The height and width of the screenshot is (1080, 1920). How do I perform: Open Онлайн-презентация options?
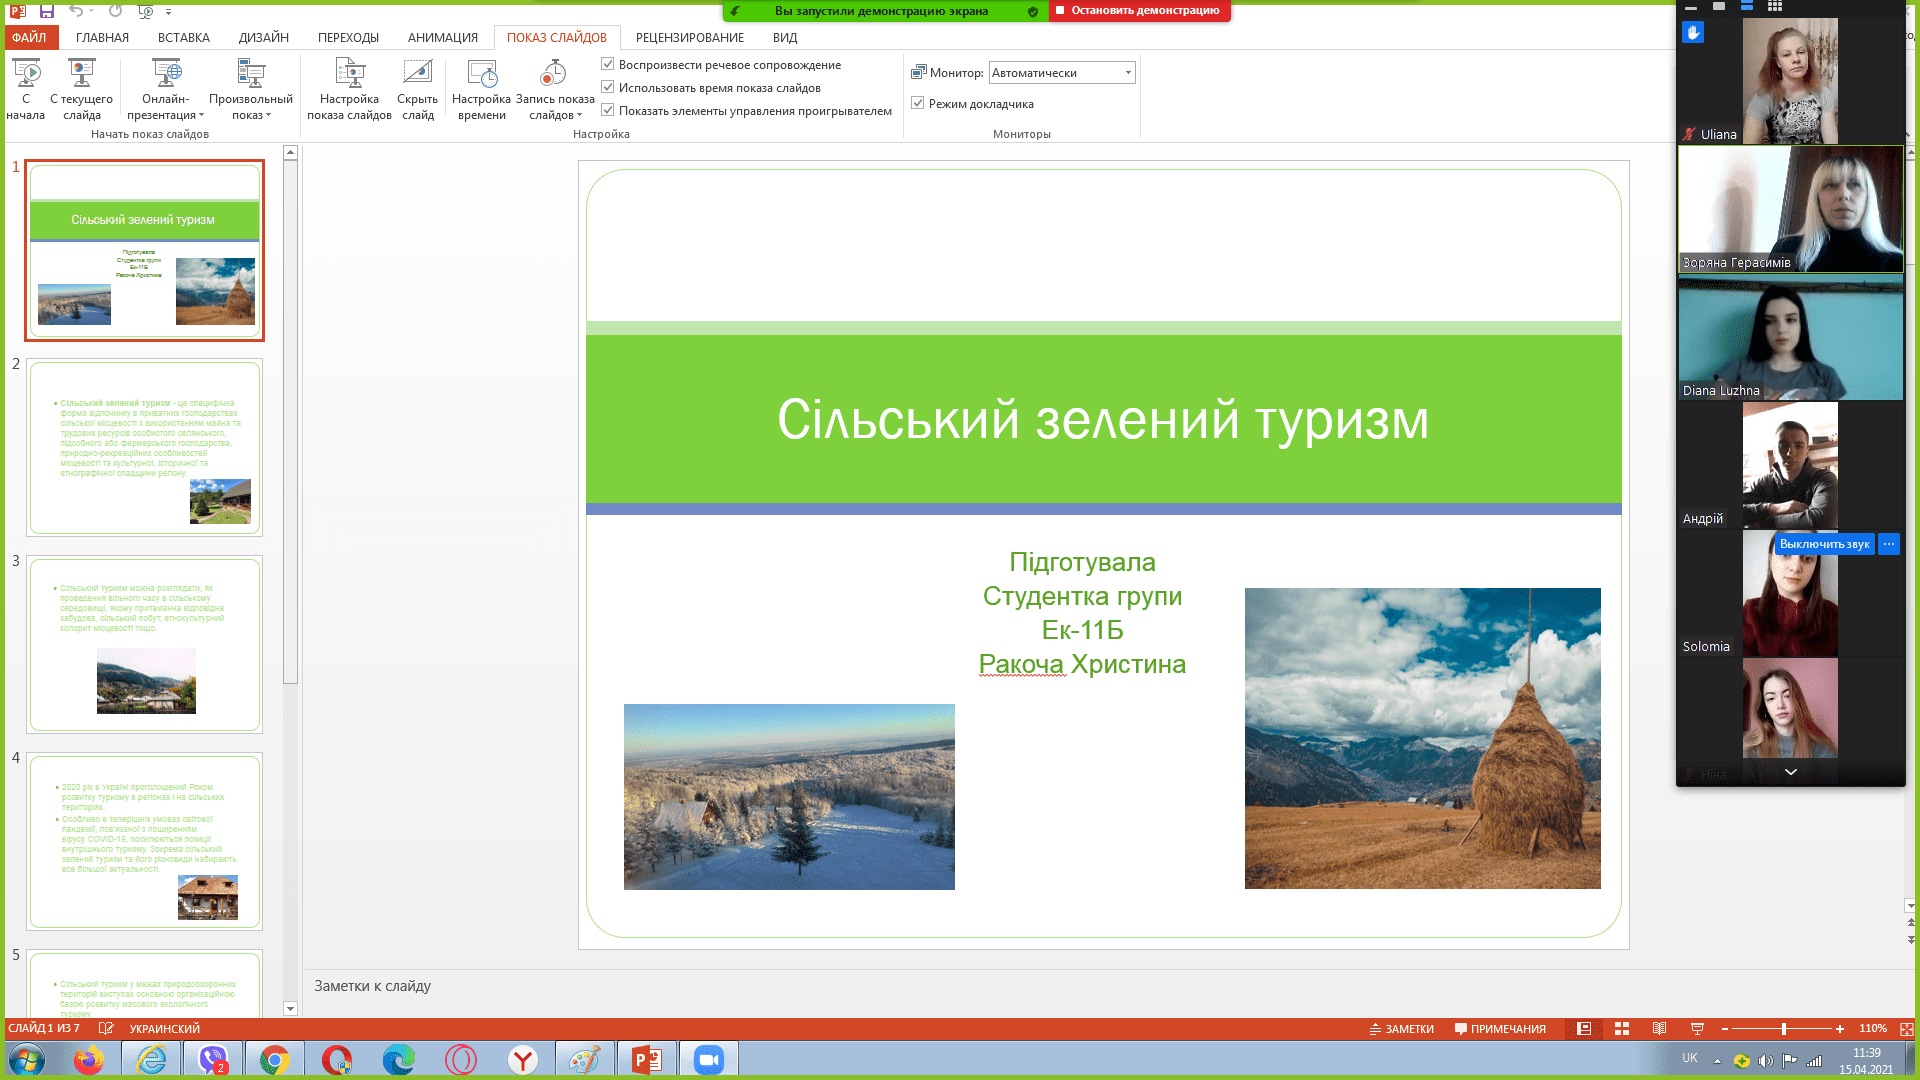pyautogui.click(x=166, y=89)
